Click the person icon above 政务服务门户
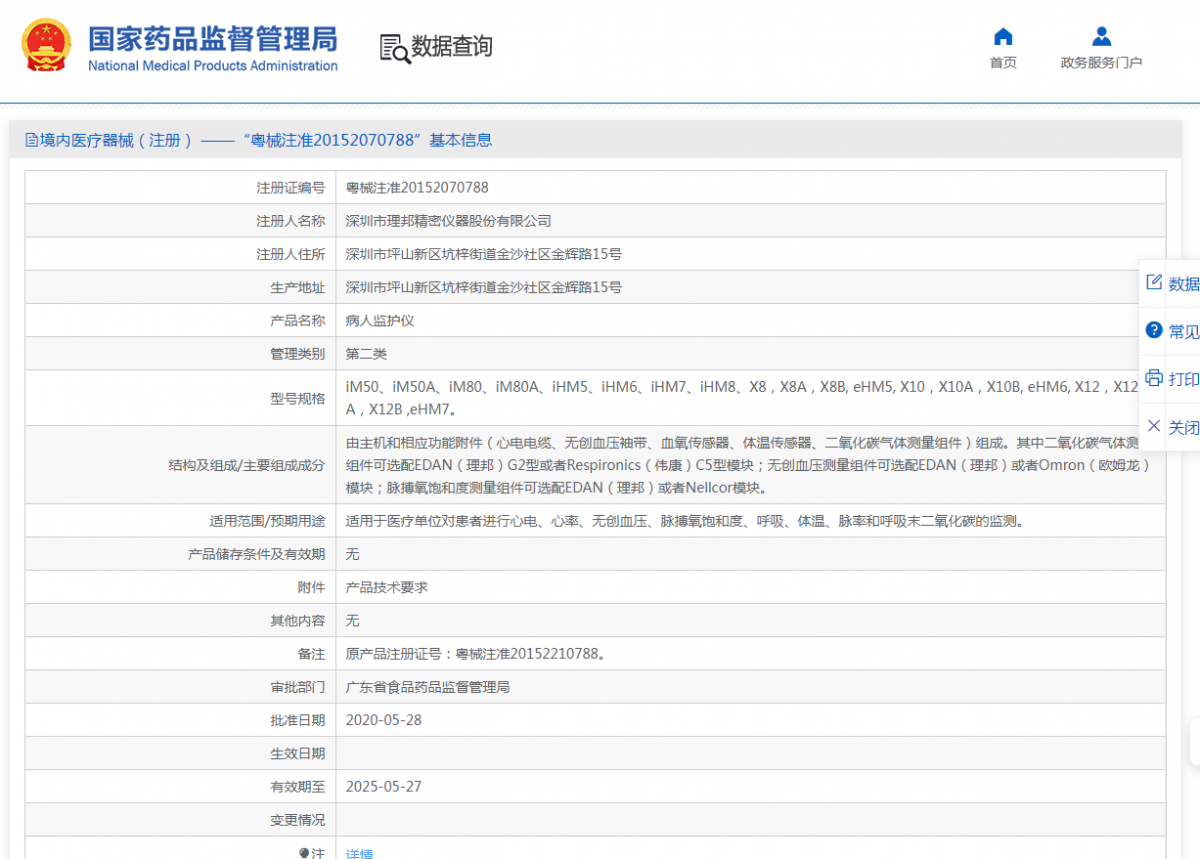Viewport: 1200px width, 859px height. (x=1100, y=37)
